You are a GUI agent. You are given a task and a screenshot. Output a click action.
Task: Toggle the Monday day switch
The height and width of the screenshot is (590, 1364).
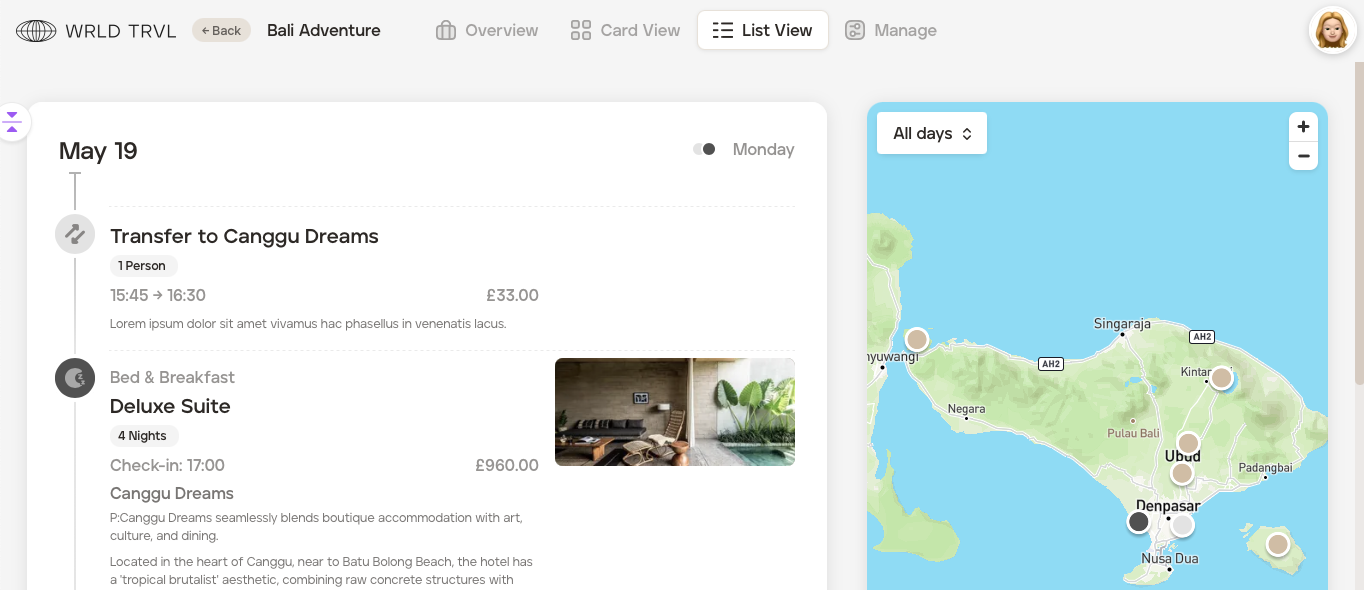704,149
